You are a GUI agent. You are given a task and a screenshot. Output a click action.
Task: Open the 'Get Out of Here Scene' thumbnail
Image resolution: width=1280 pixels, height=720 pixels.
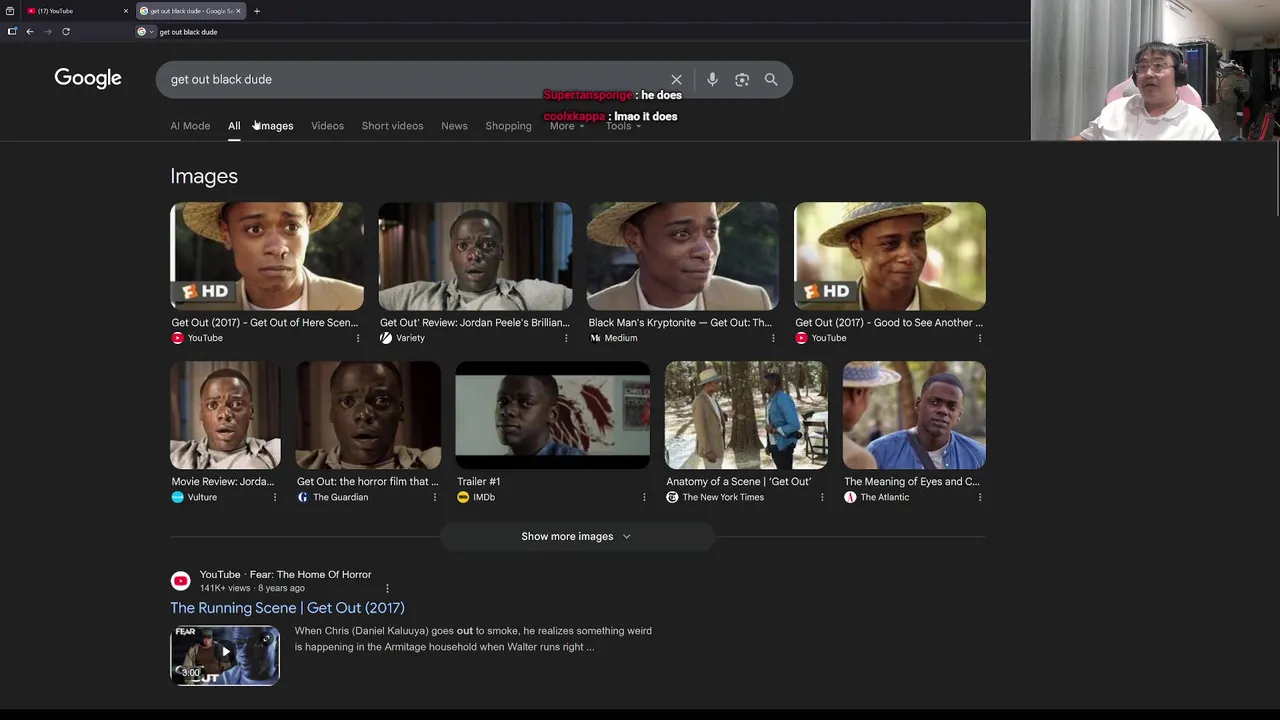(x=267, y=256)
